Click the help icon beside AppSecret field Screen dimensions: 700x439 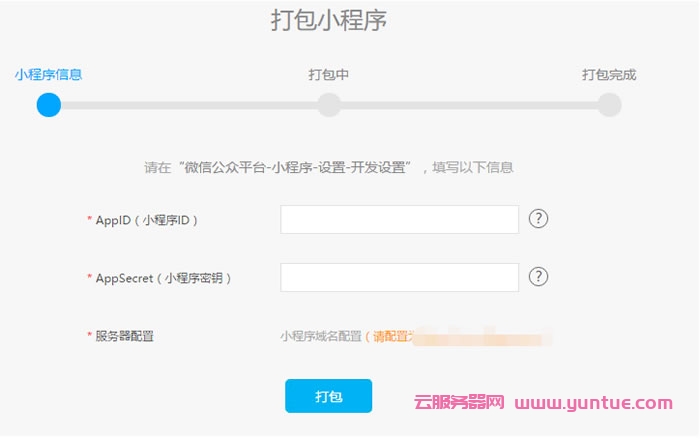pyautogui.click(x=539, y=277)
